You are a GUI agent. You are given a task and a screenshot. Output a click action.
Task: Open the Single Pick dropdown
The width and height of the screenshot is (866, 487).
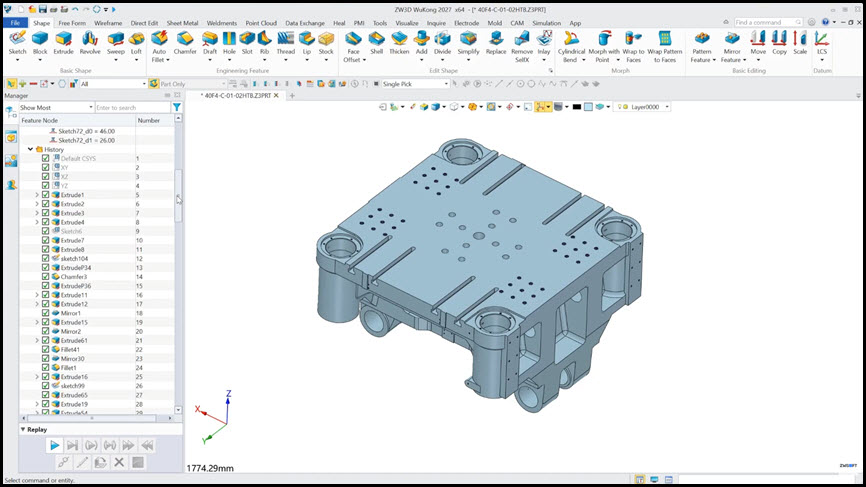(x=415, y=84)
